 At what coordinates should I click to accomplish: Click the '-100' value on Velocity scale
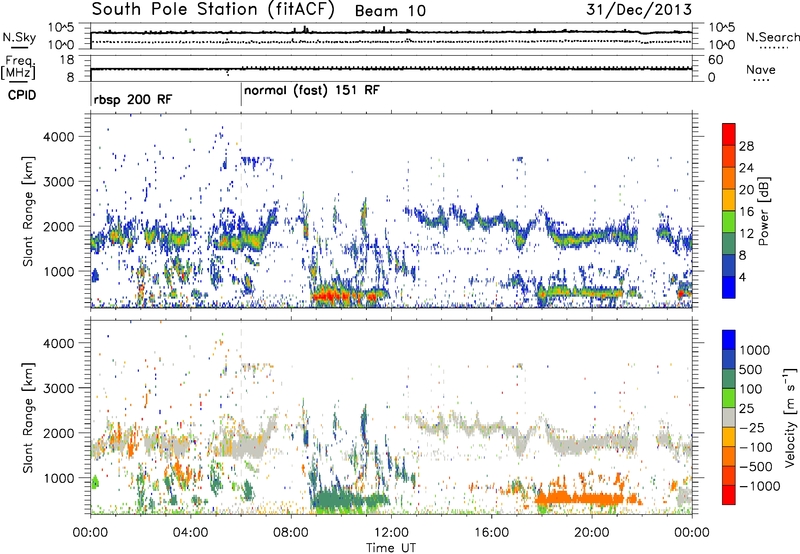click(x=756, y=447)
